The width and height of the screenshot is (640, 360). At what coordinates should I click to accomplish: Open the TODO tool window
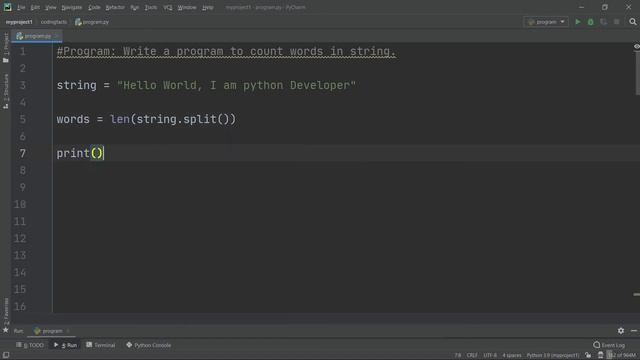[30, 345]
